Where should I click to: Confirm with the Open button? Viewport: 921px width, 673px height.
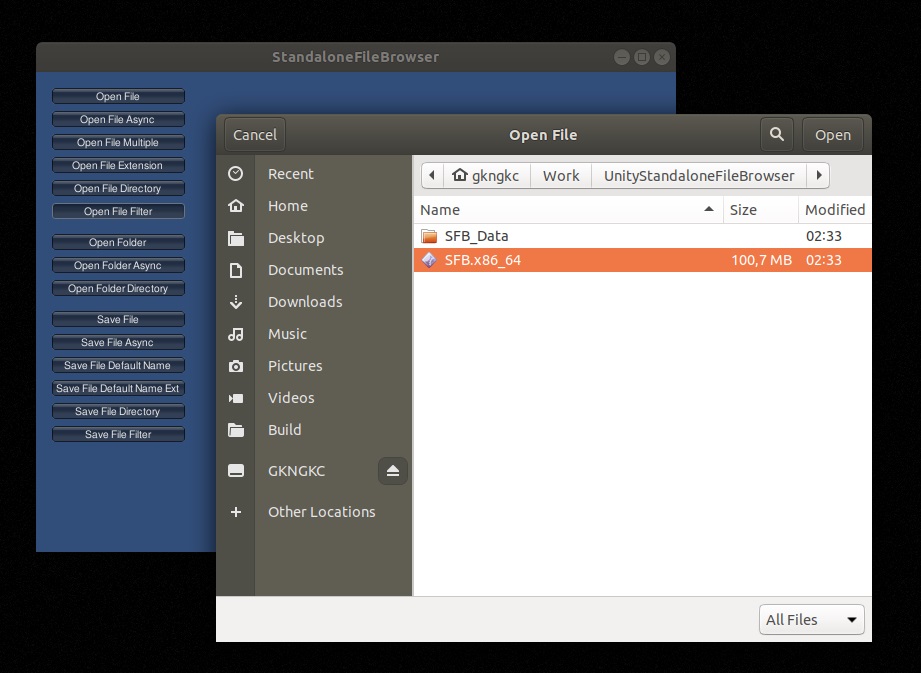pyautogui.click(x=832, y=134)
